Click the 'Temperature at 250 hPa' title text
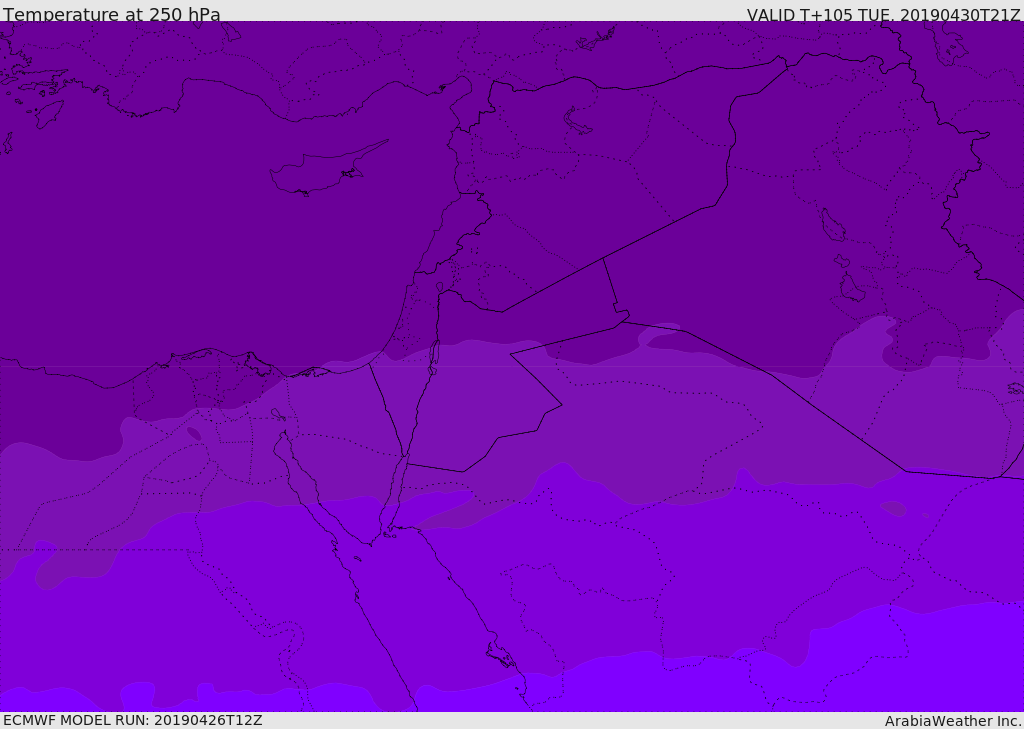The image size is (1024, 729). pos(112,14)
